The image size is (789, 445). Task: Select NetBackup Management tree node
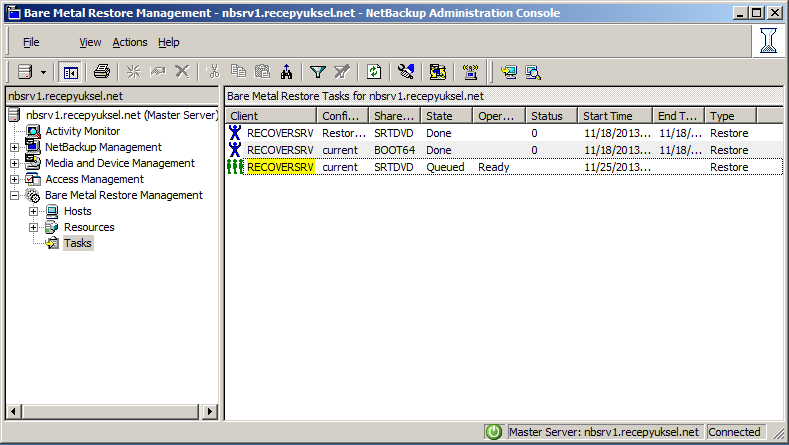[x=103, y=147]
